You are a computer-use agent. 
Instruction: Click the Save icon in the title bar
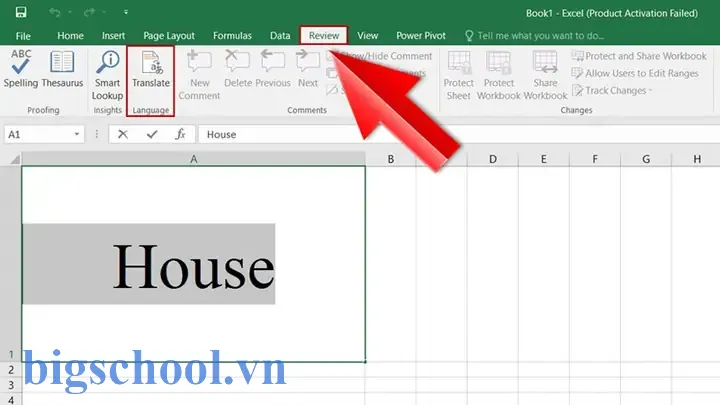pyautogui.click(x=21, y=12)
